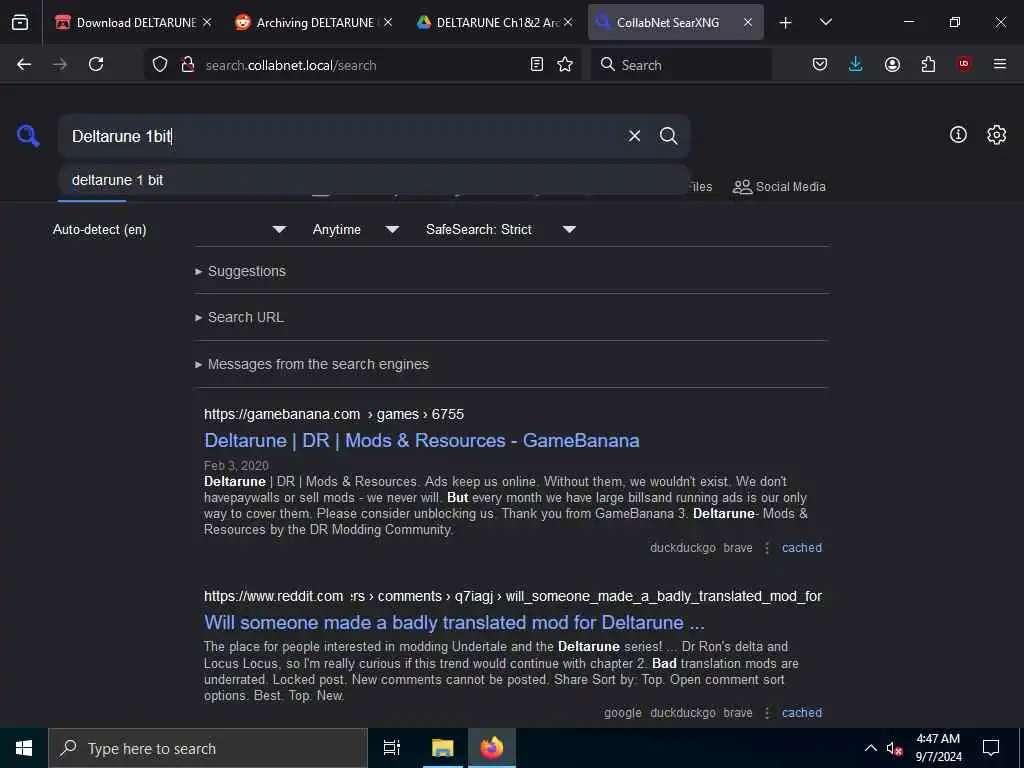Open a new browser tab
Image resolution: width=1024 pixels, height=768 pixels.
(786, 23)
